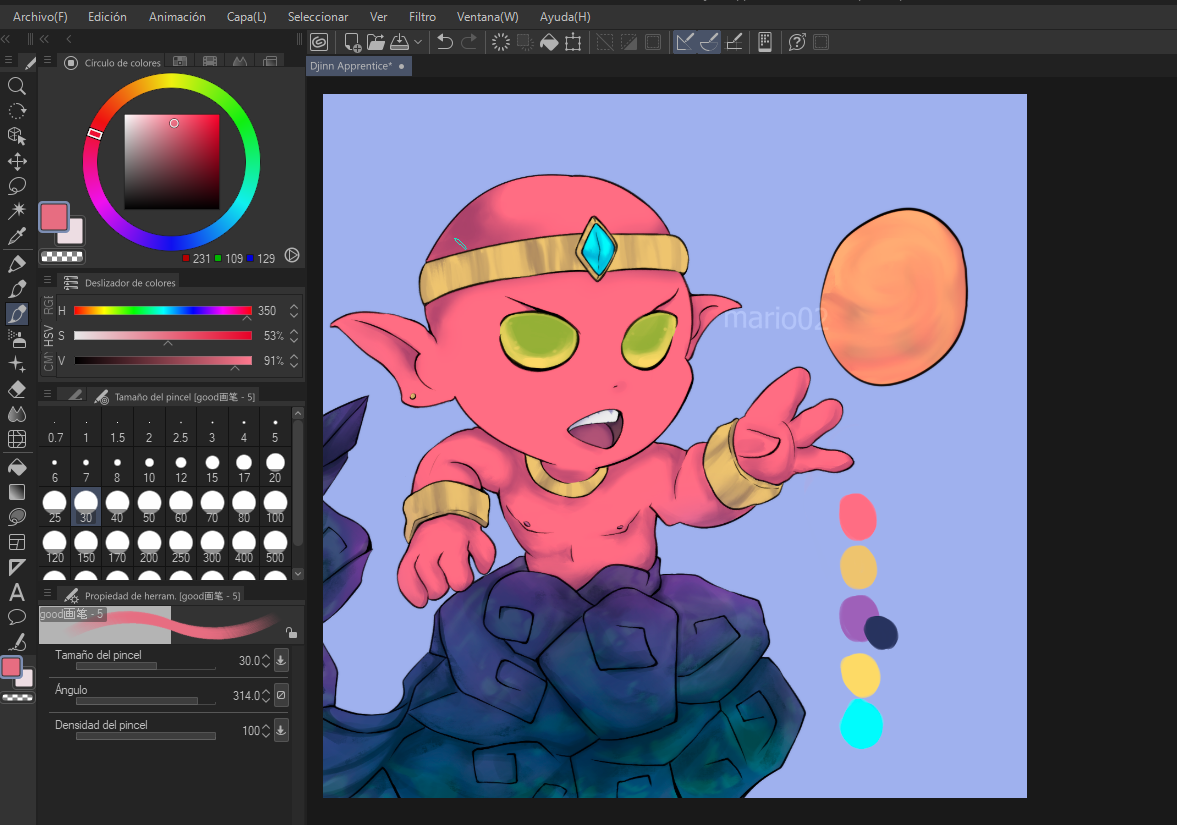Select the Eyedropper tool

point(17,236)
